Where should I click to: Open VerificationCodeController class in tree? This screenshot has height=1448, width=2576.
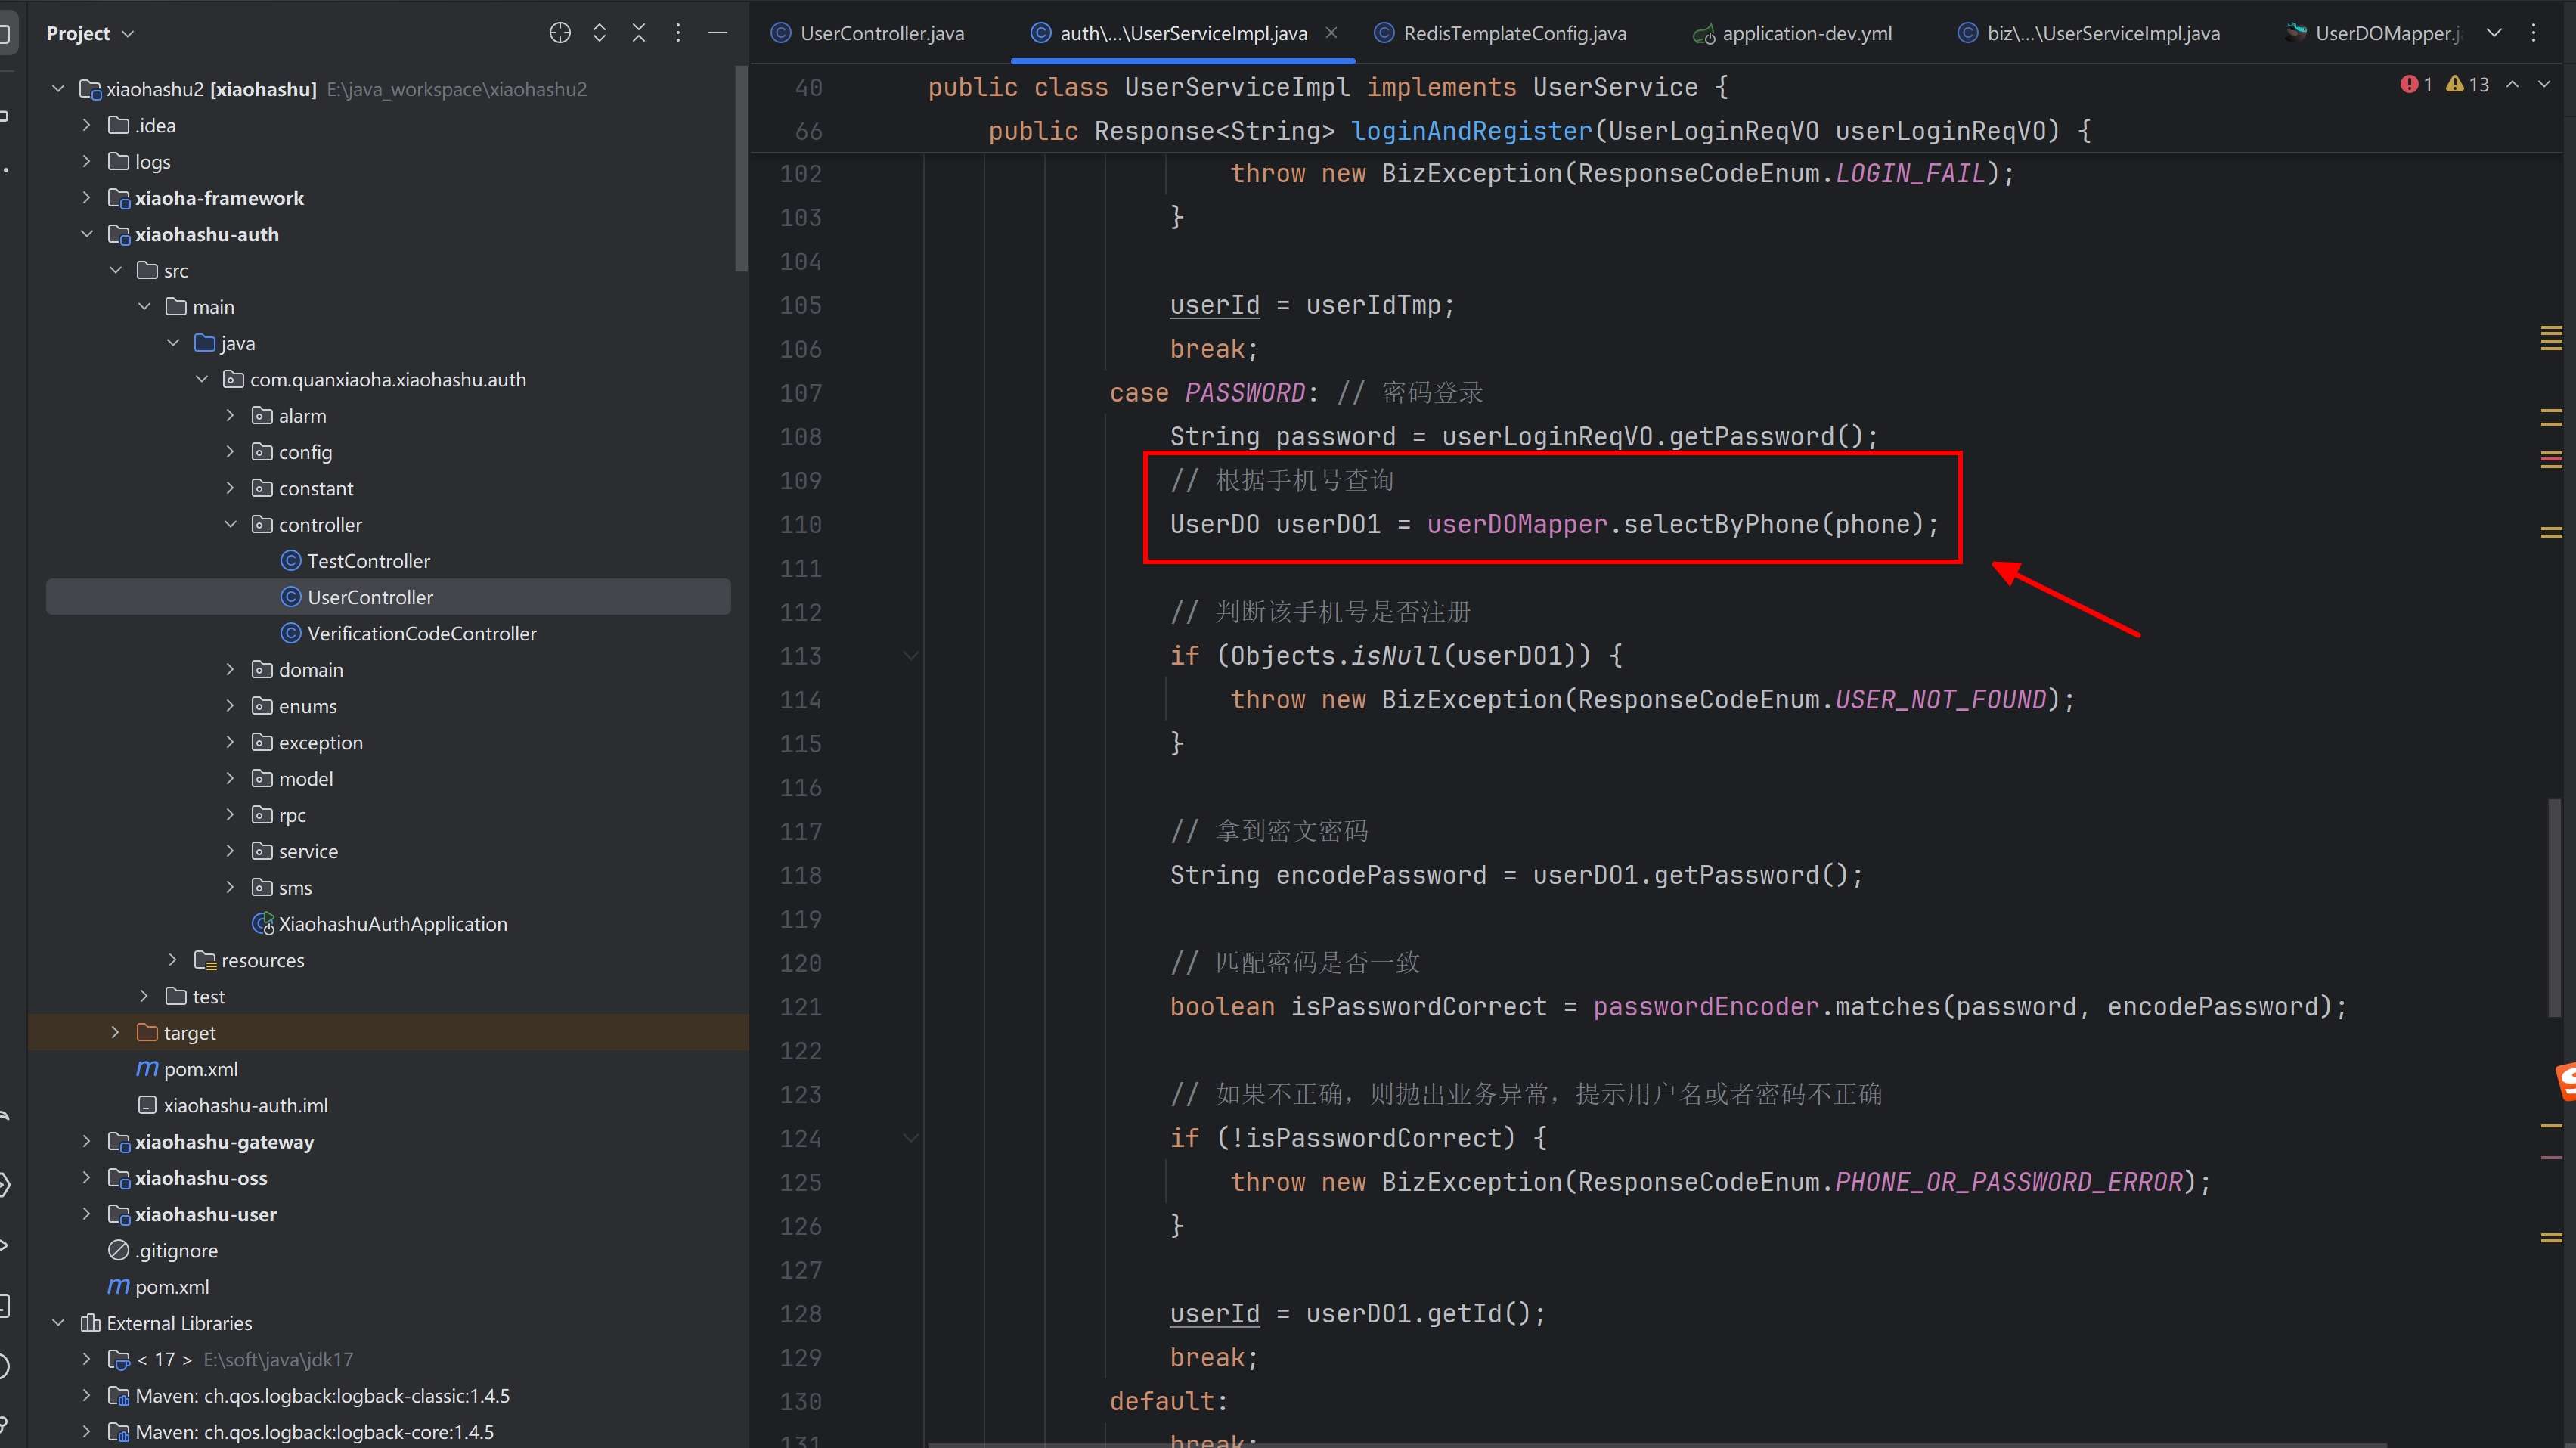tap(421, 633)
